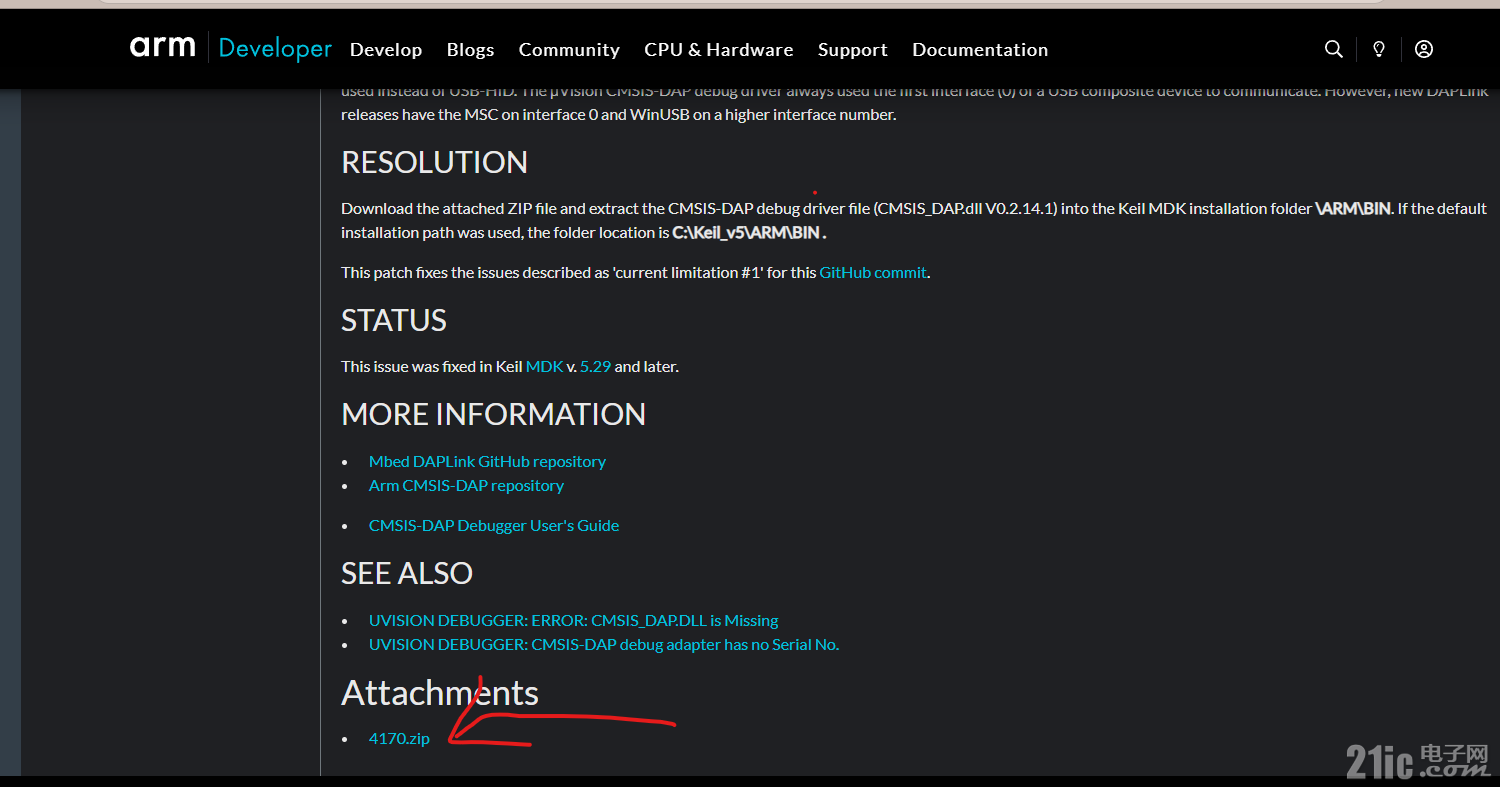
Task: Open CMSIS-DAP Debugger User's Guide
Action: pos(494,525)
